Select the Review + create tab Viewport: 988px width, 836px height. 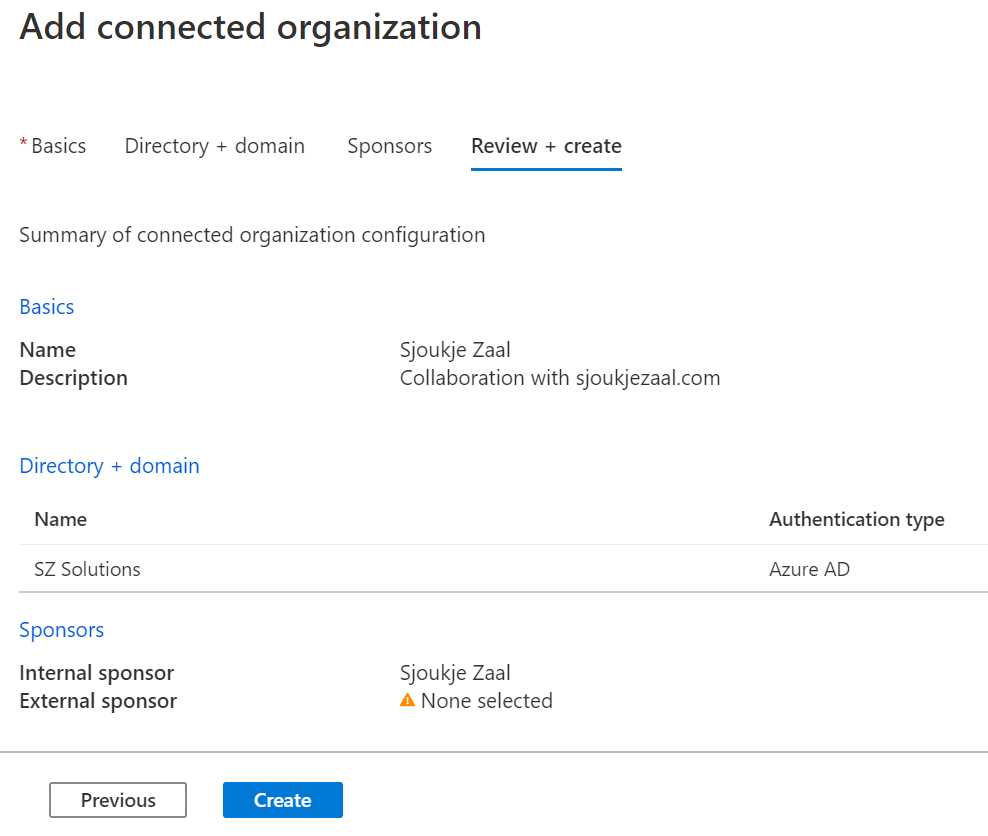pyautogui.click(x=546, y=146)
